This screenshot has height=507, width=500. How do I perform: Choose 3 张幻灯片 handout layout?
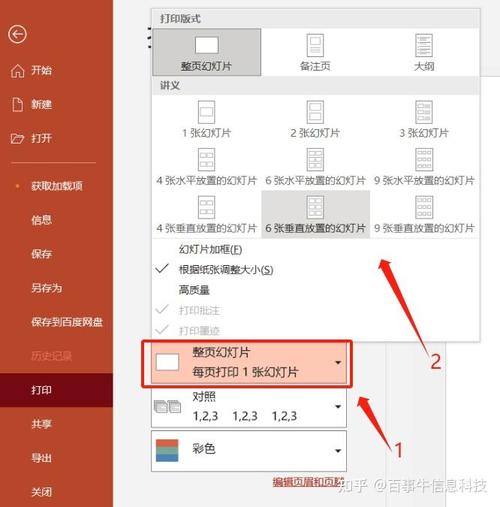424,119
